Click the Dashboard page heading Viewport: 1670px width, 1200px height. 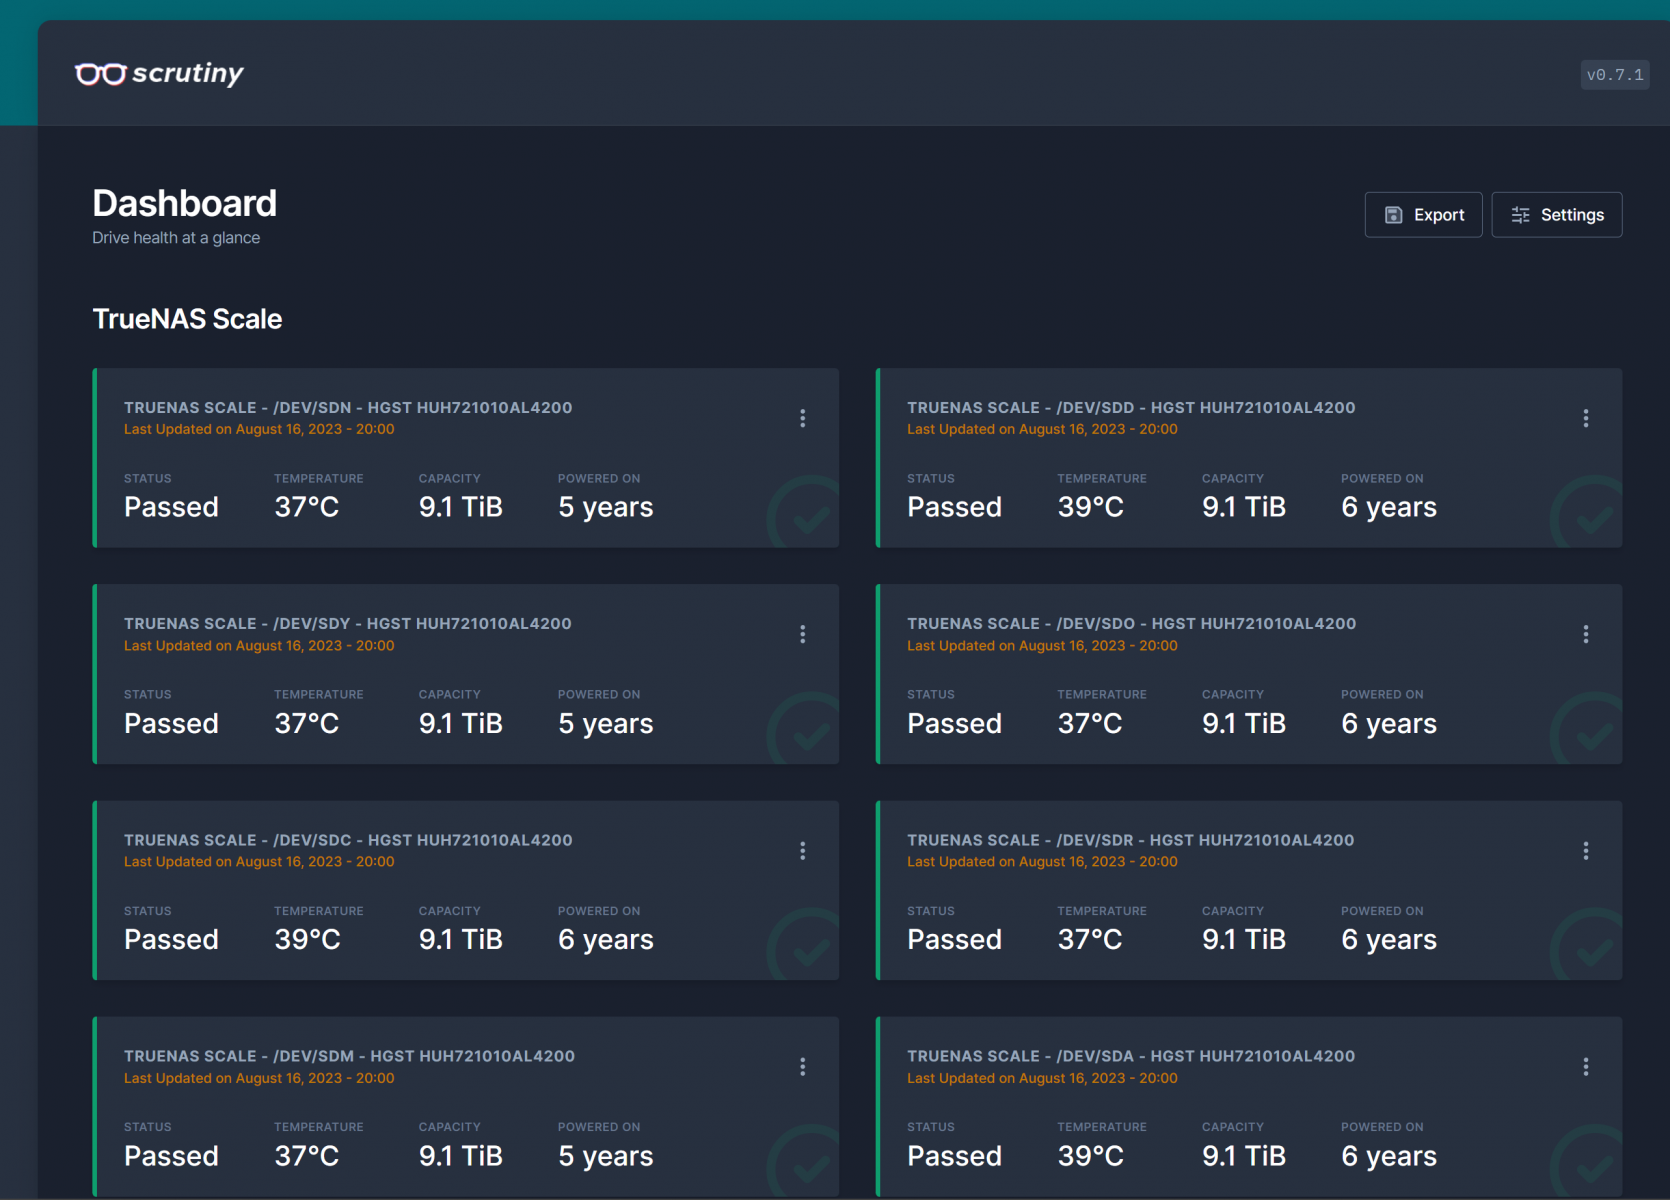click(x=185, y=203)
